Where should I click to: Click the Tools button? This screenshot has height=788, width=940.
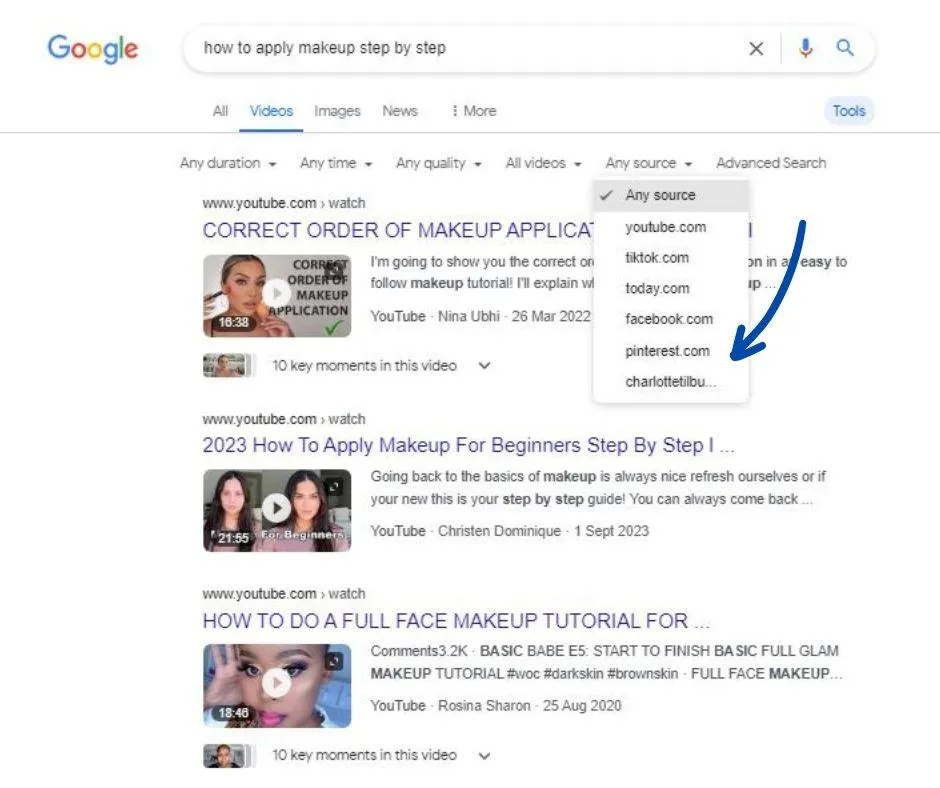849,111
